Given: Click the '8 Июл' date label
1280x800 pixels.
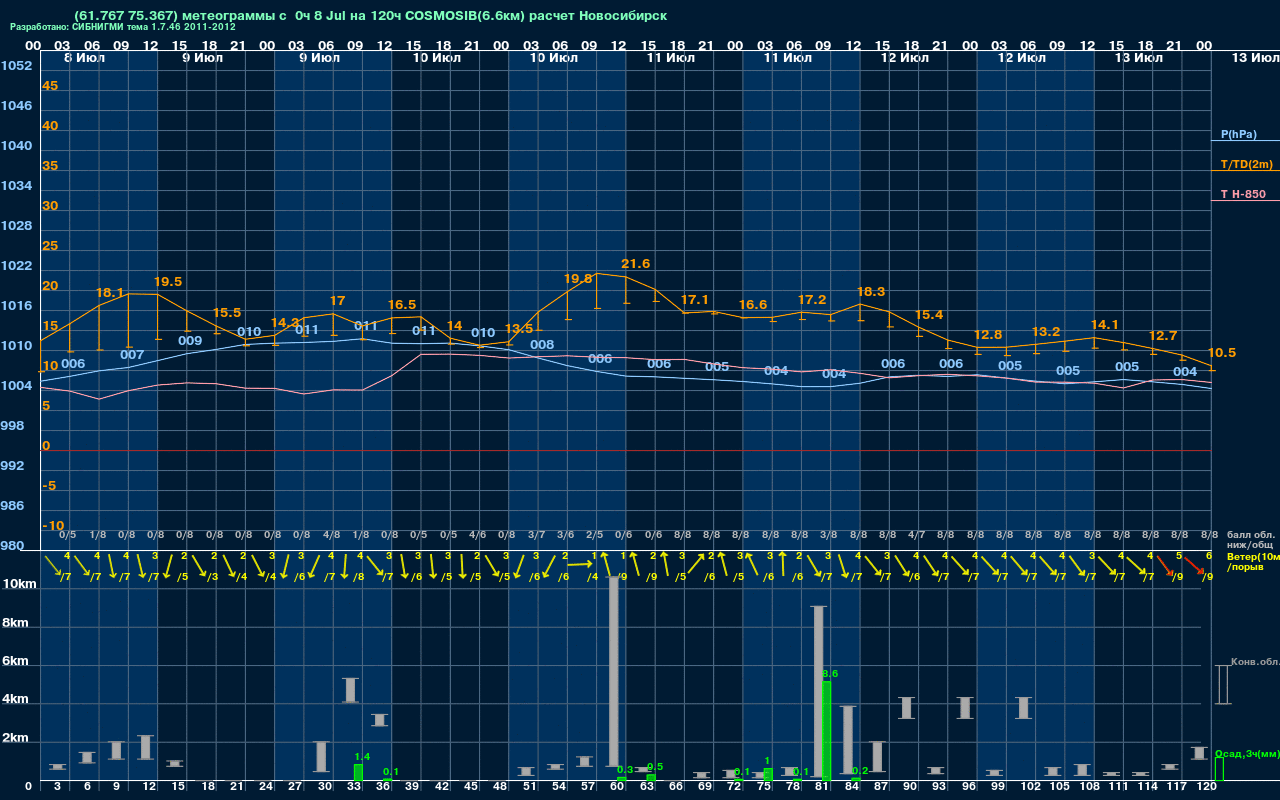Looking at the screenshot, I should (82, 58).
